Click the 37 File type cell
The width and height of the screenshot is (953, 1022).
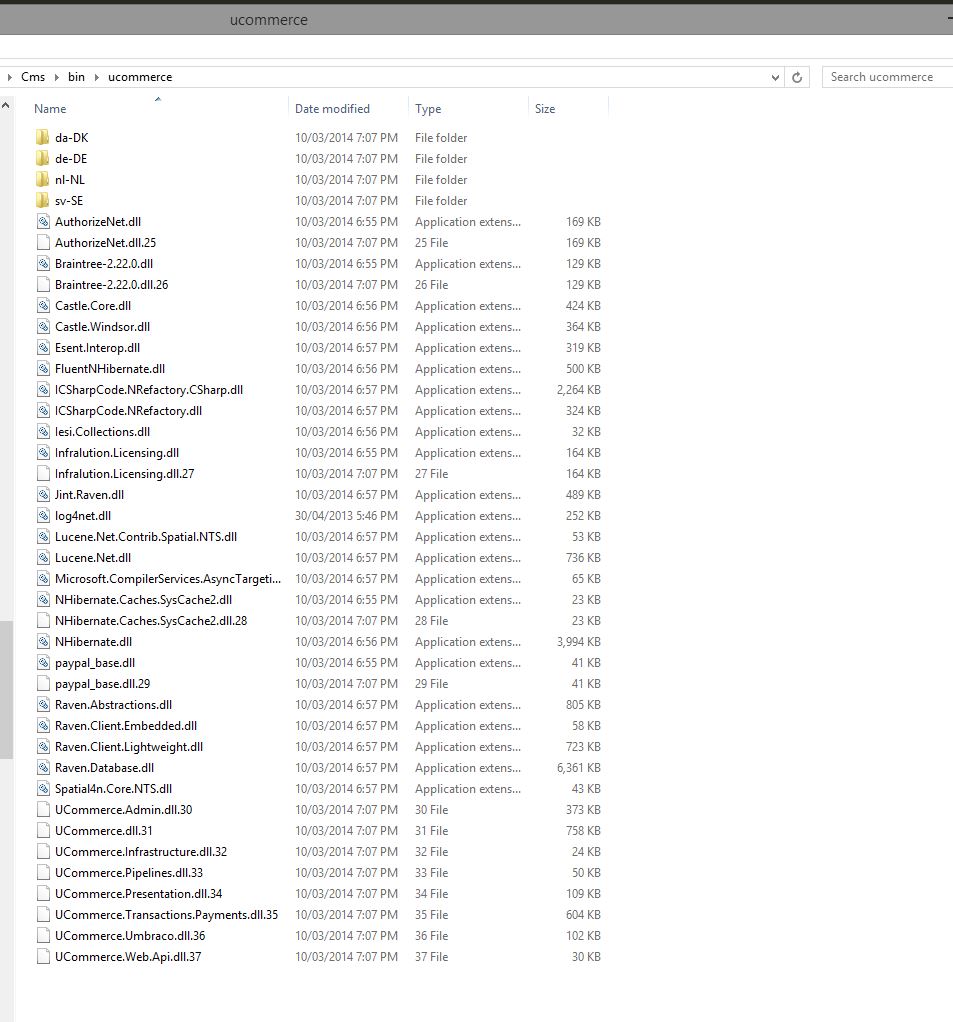coord(432,956)
